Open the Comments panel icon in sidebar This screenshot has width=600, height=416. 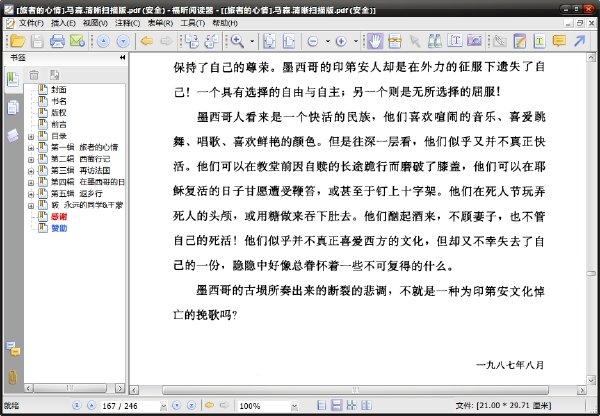[x=13, y=349]
